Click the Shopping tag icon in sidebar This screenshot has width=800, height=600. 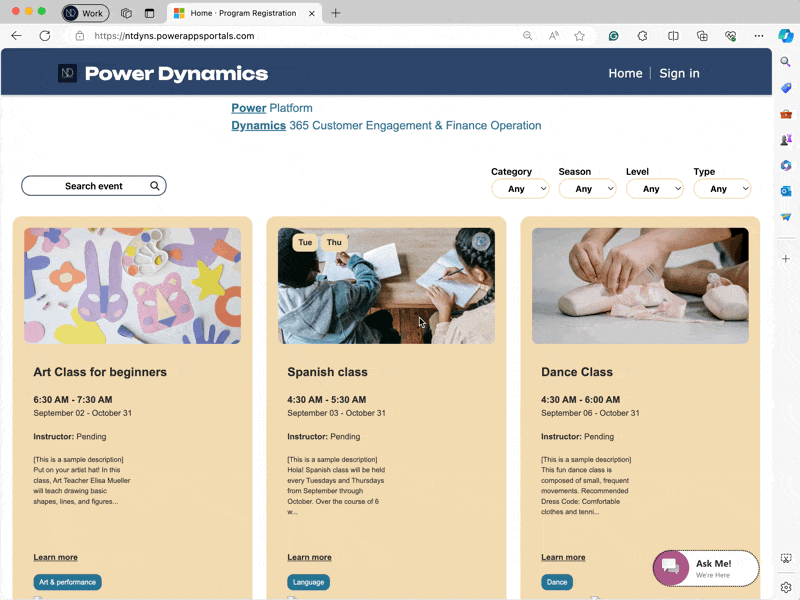786,88
